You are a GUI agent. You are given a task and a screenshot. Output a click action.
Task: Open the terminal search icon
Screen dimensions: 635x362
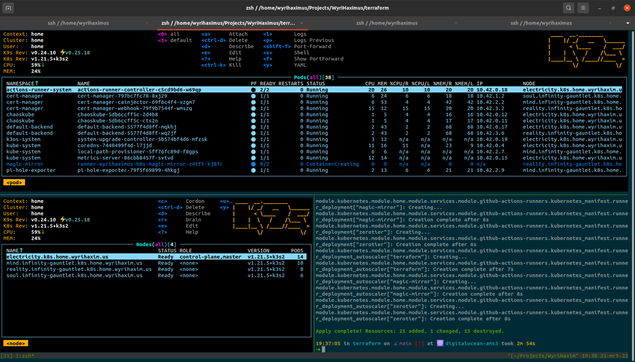tap(568, 8)
